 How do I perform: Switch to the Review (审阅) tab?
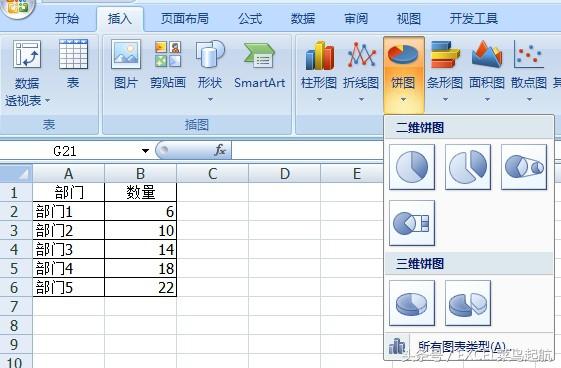pos(356,19)
